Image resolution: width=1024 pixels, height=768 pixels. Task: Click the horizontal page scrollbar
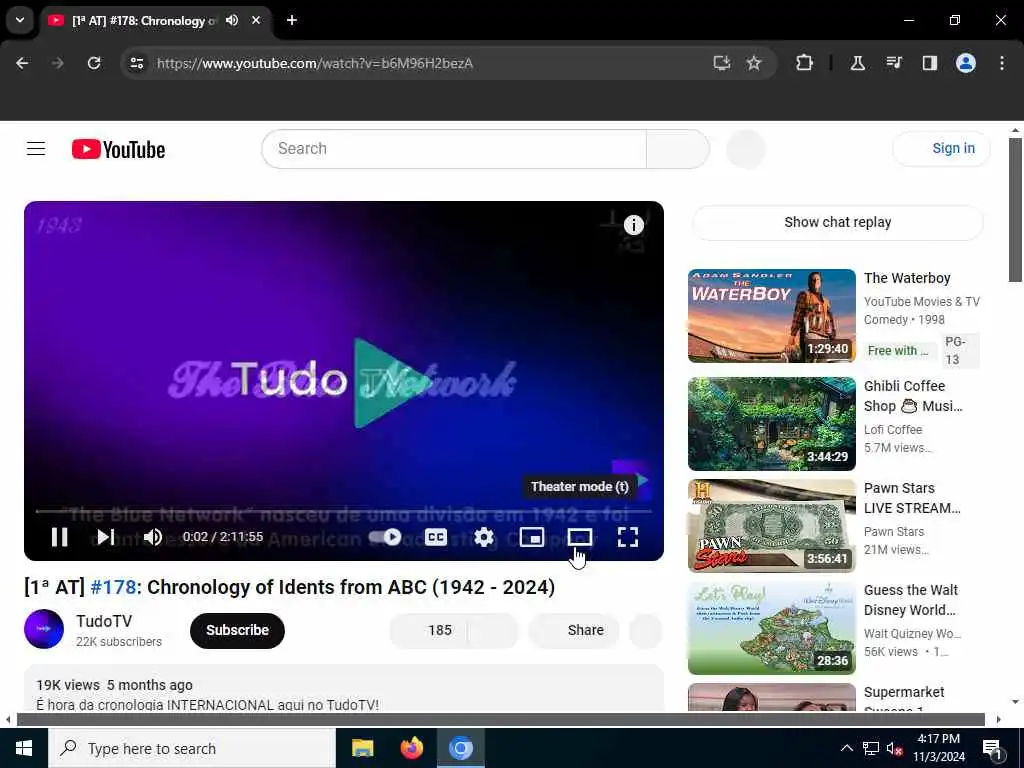pyautogui.click(x=500, y=719)
